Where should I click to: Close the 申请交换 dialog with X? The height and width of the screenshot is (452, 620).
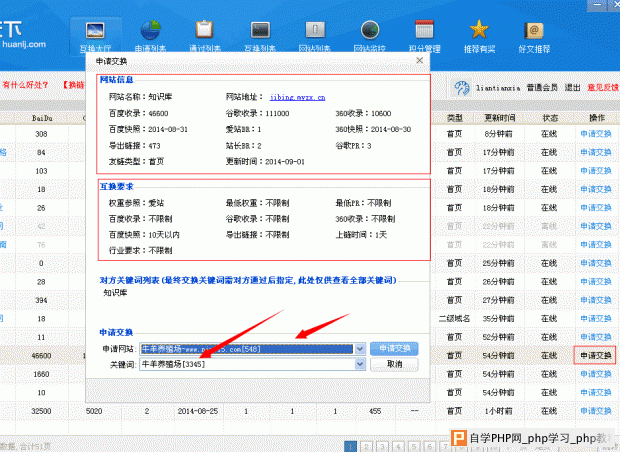[420, 61]
